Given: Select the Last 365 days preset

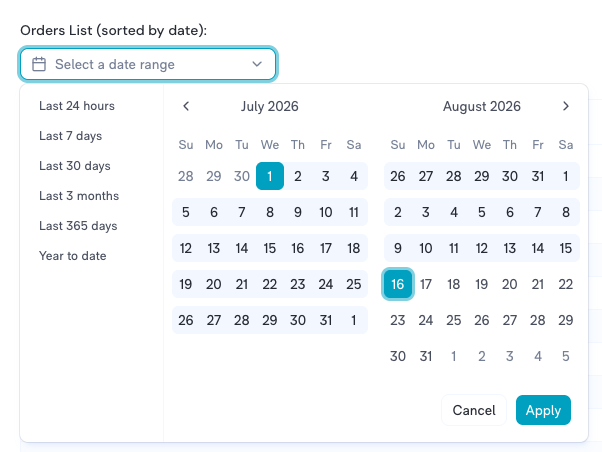Looking at the screenshot, I should pyautogui.click(x=78, y=226).
